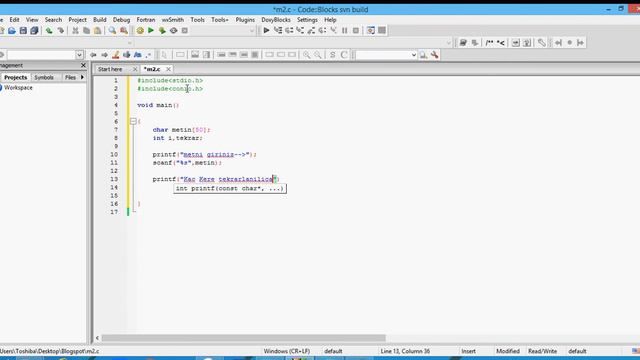The height and width of the screenshot is (360, 640).
Task: Open the Build menu
Action: coord(100,20)
